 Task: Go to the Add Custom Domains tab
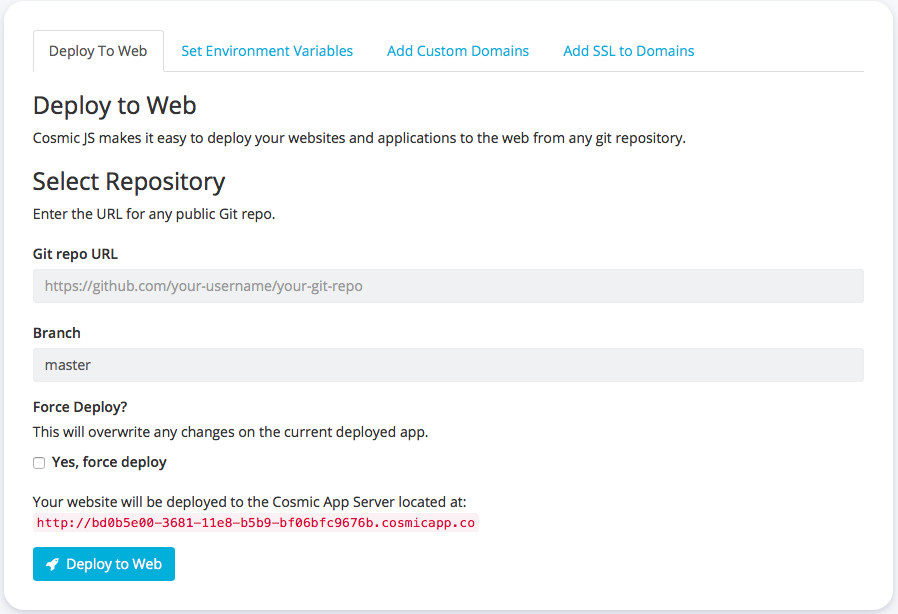(458, 51)
